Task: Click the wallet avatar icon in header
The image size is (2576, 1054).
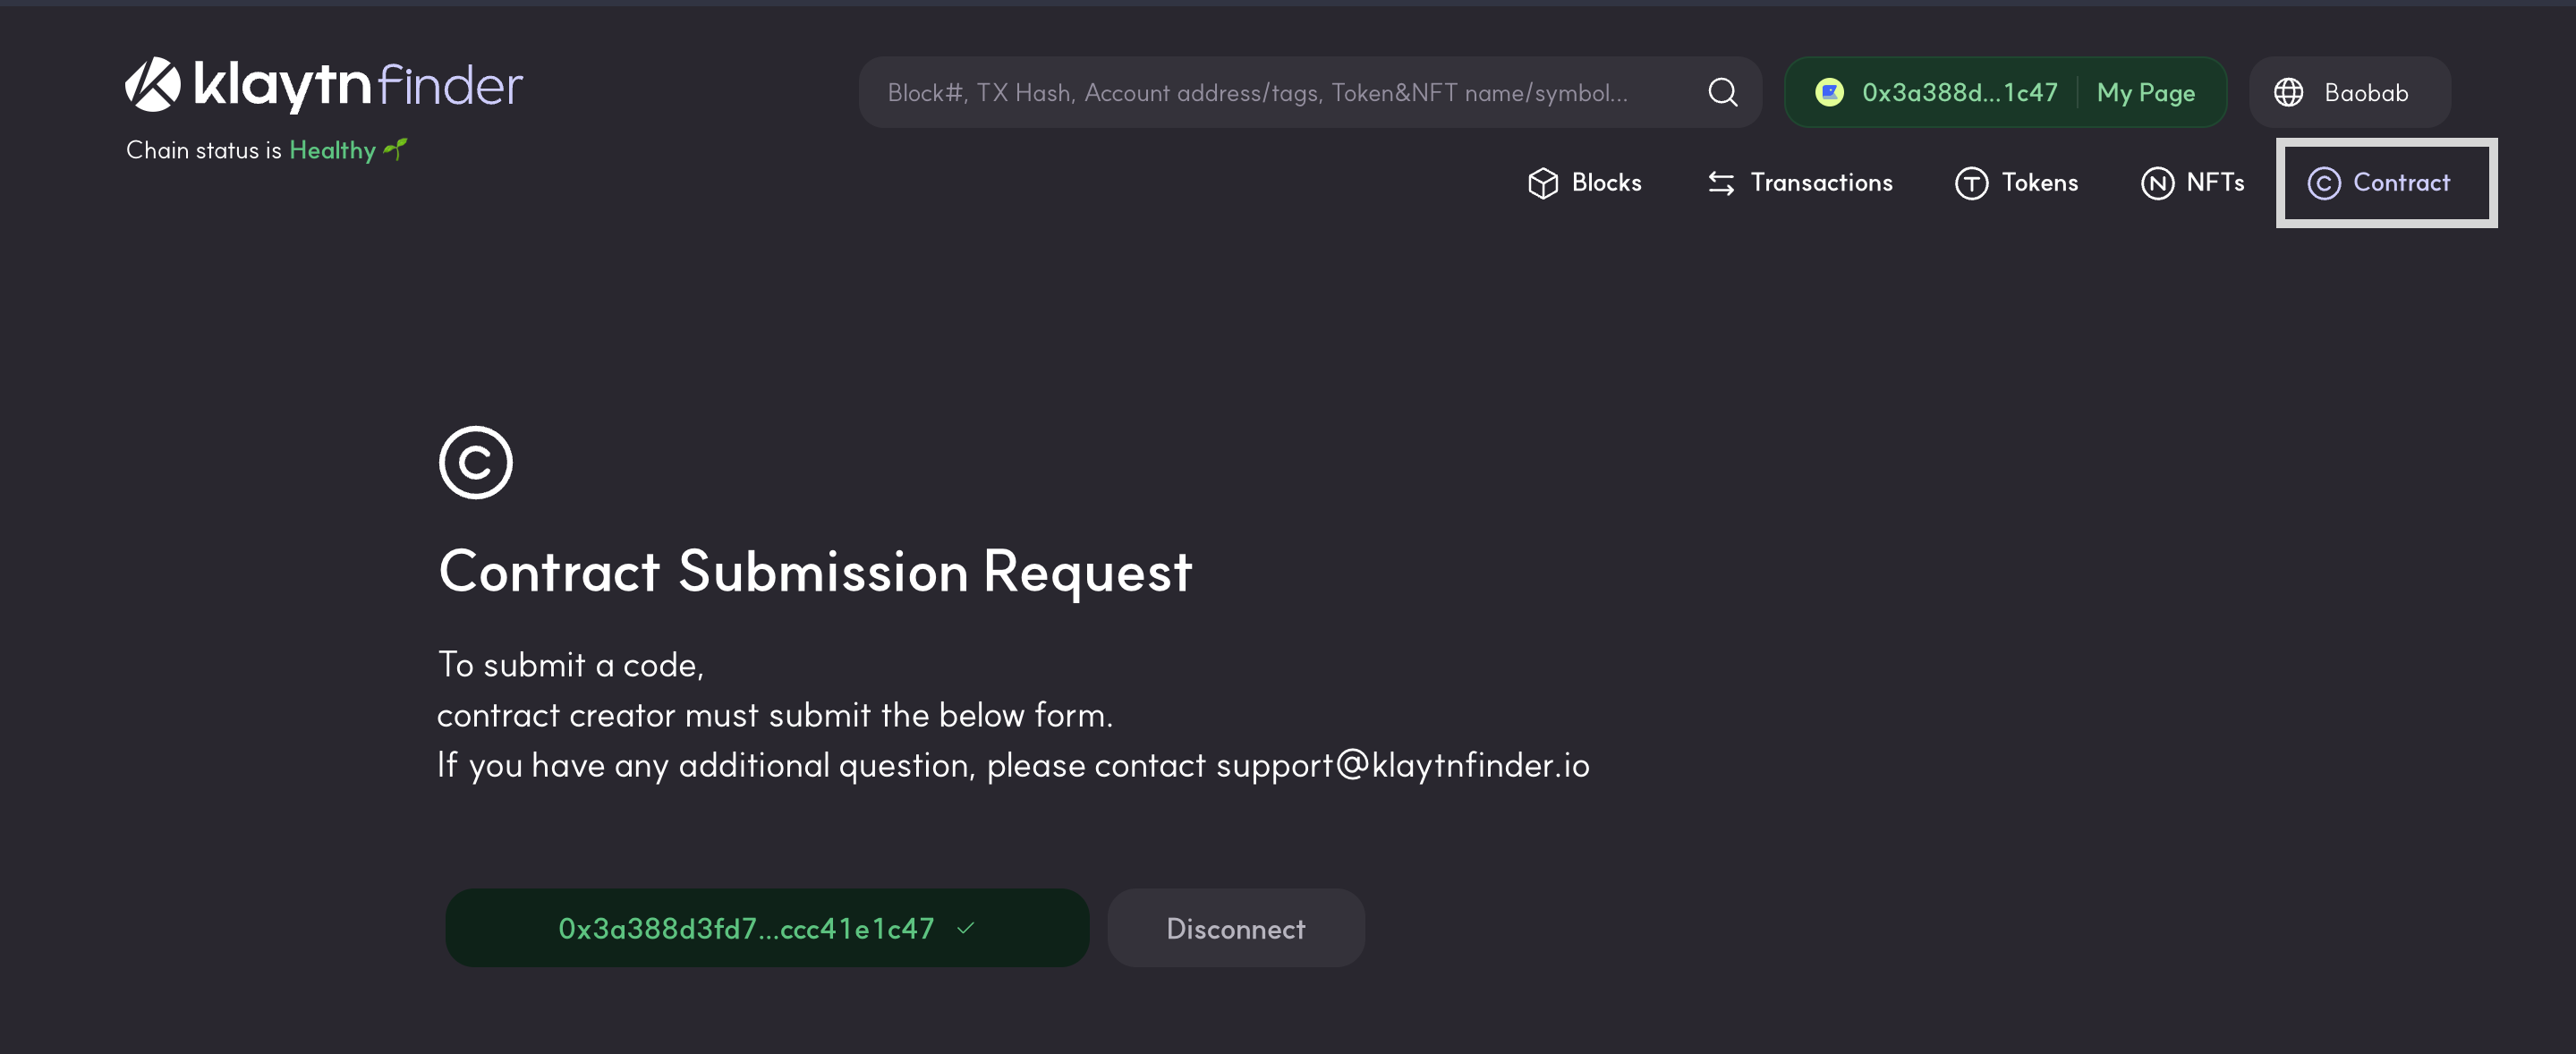Action: point(1829,92)
